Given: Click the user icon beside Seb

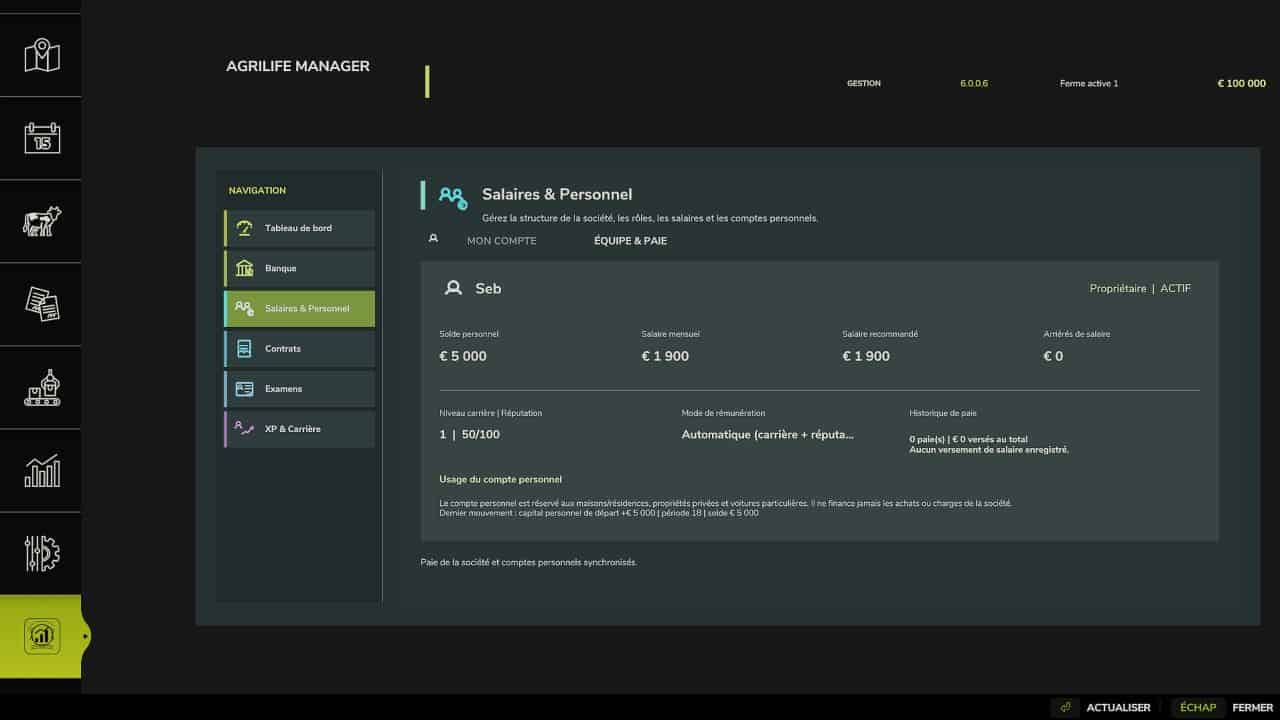Looking at the screenshot, I should coord(453,288).
